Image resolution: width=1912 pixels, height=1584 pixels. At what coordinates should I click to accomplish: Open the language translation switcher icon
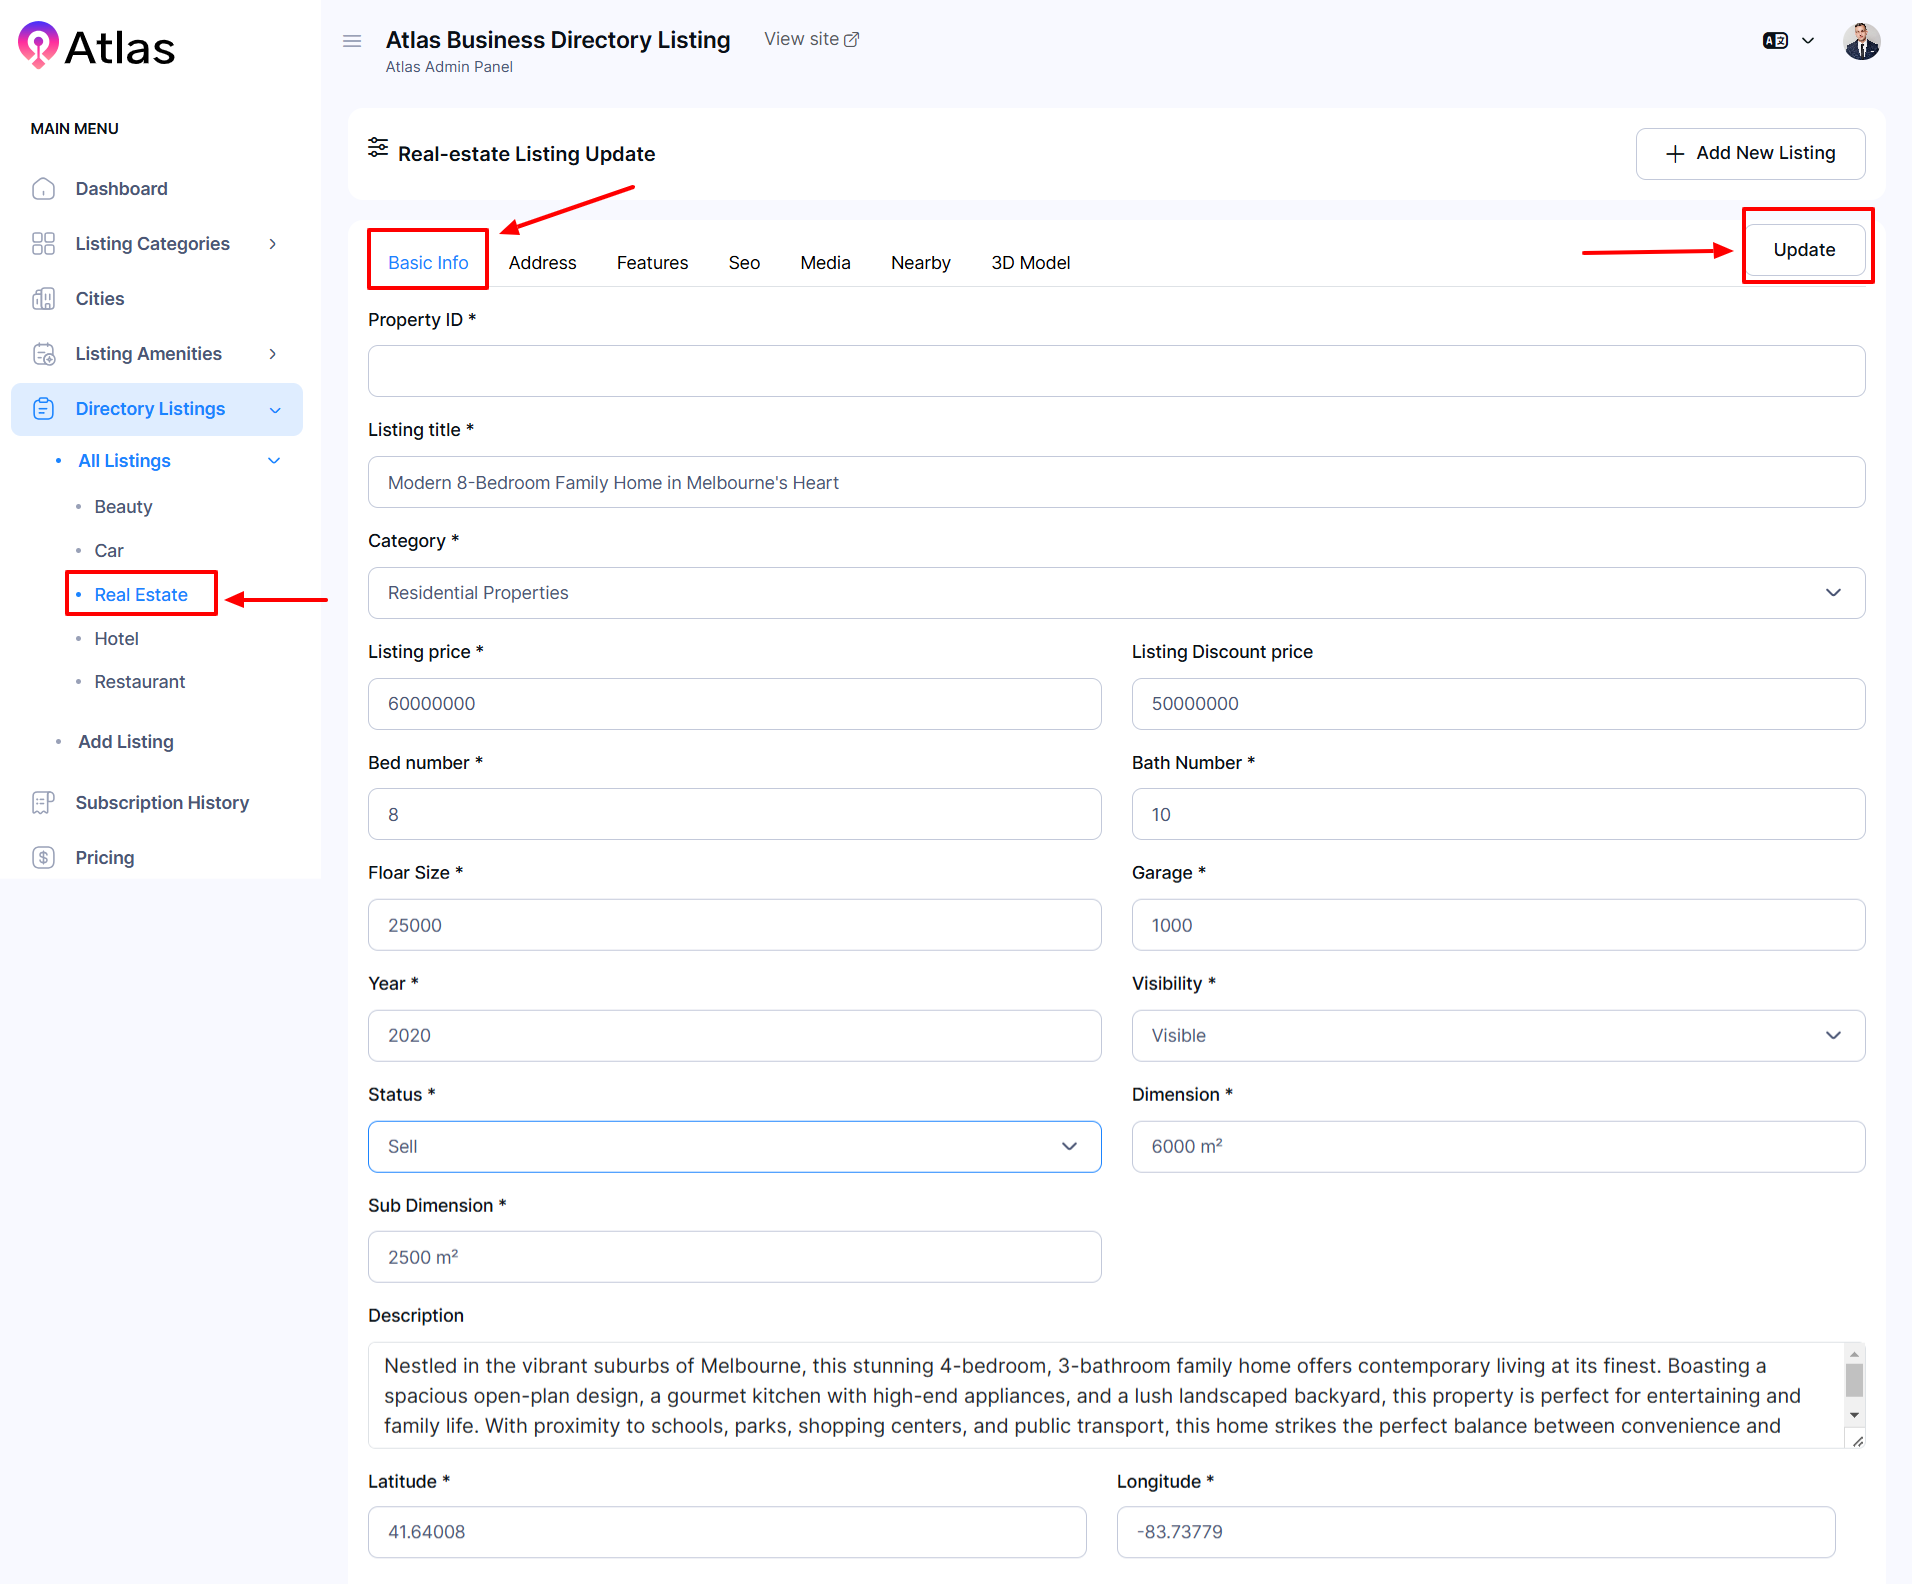pyautogui.click(x=1776, y=41)
